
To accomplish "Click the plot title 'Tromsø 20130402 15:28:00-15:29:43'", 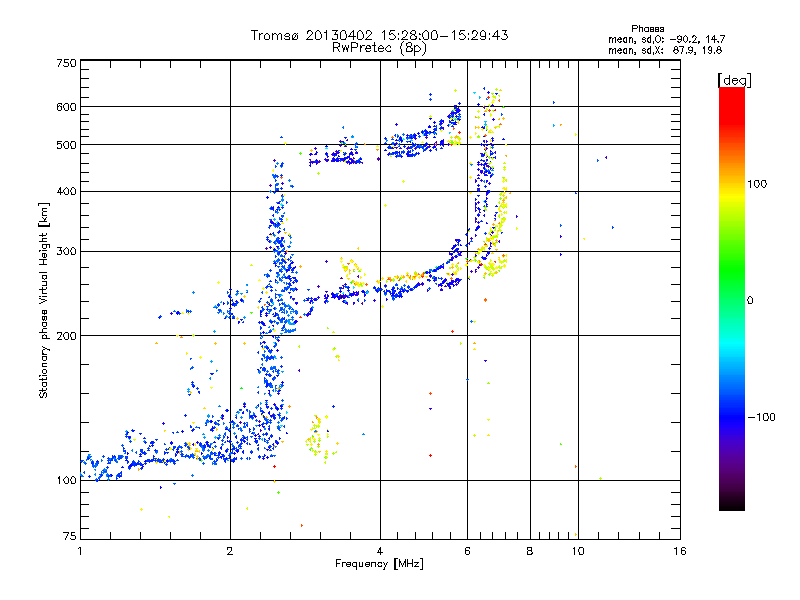I will tap(379, 35).
